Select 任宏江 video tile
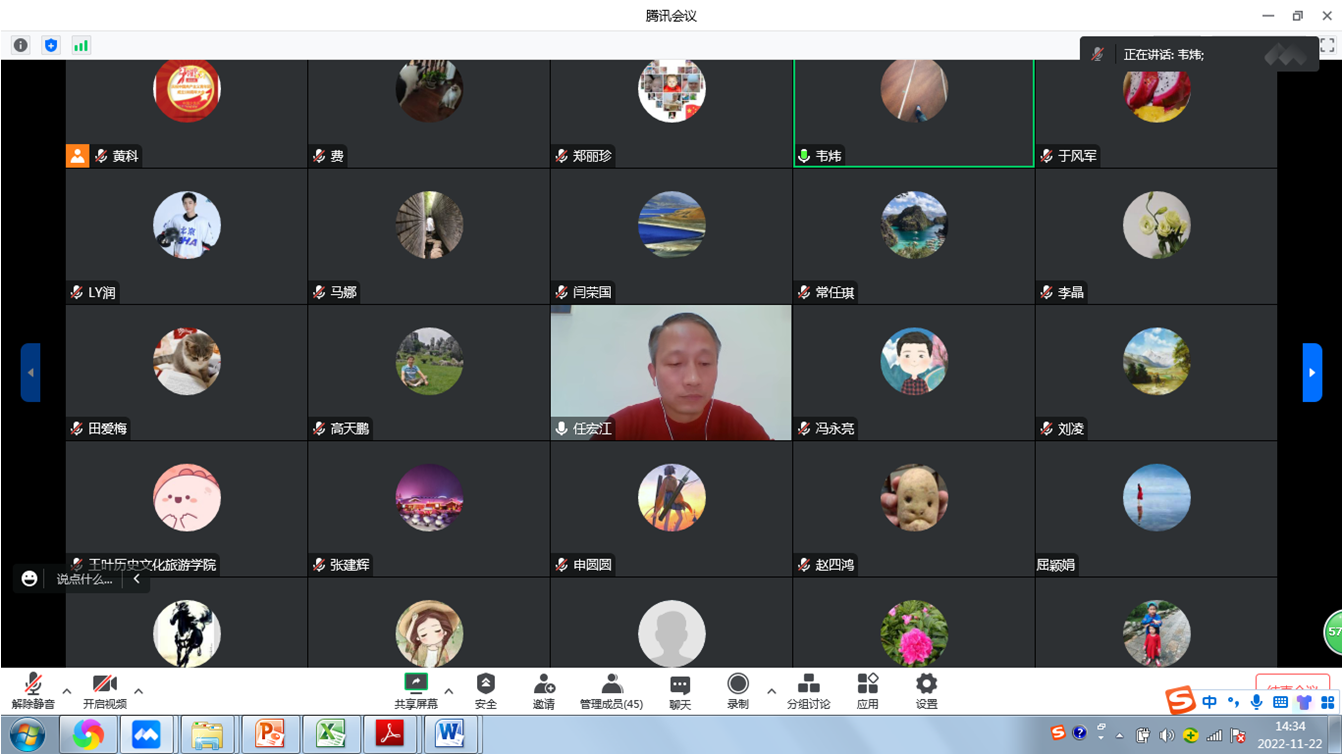 tap(671, 372)
